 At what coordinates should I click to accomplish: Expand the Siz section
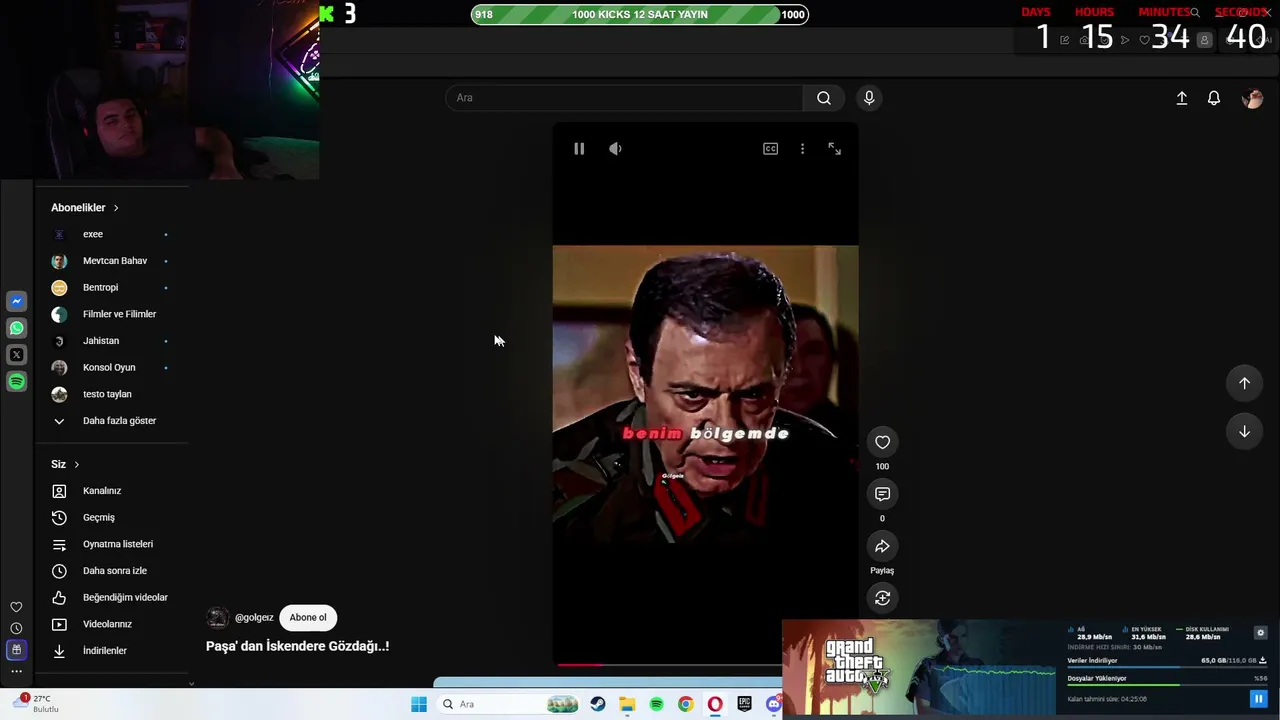[65, 464]
